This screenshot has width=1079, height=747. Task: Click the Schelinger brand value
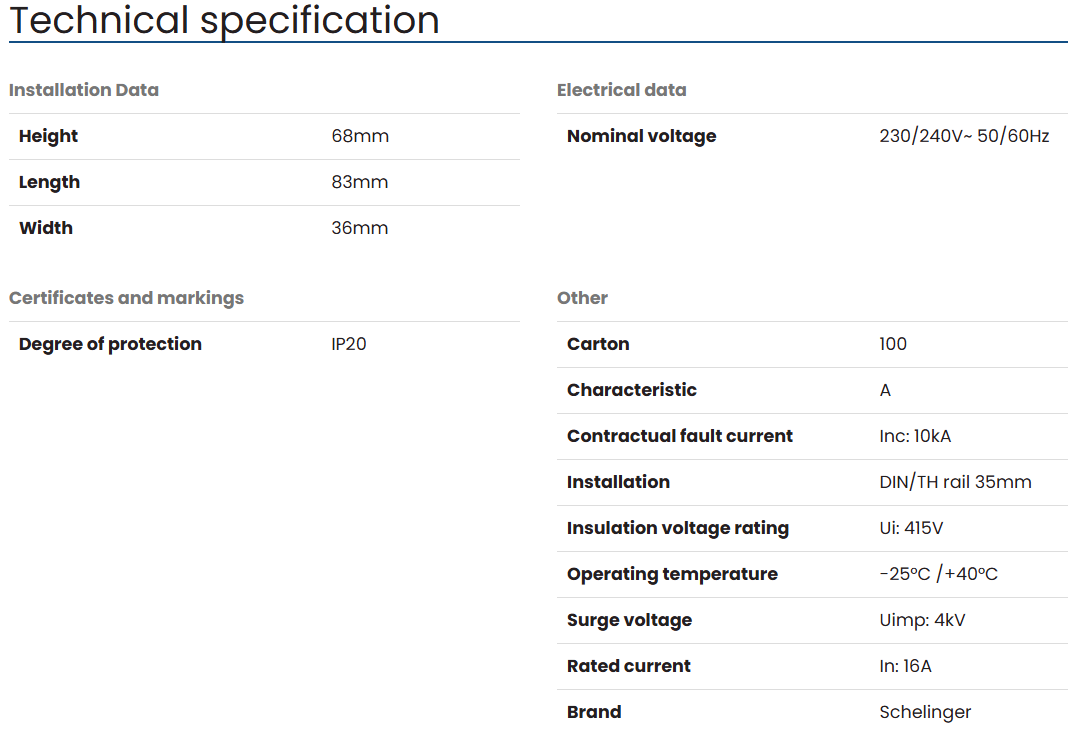tap(925, 713)
